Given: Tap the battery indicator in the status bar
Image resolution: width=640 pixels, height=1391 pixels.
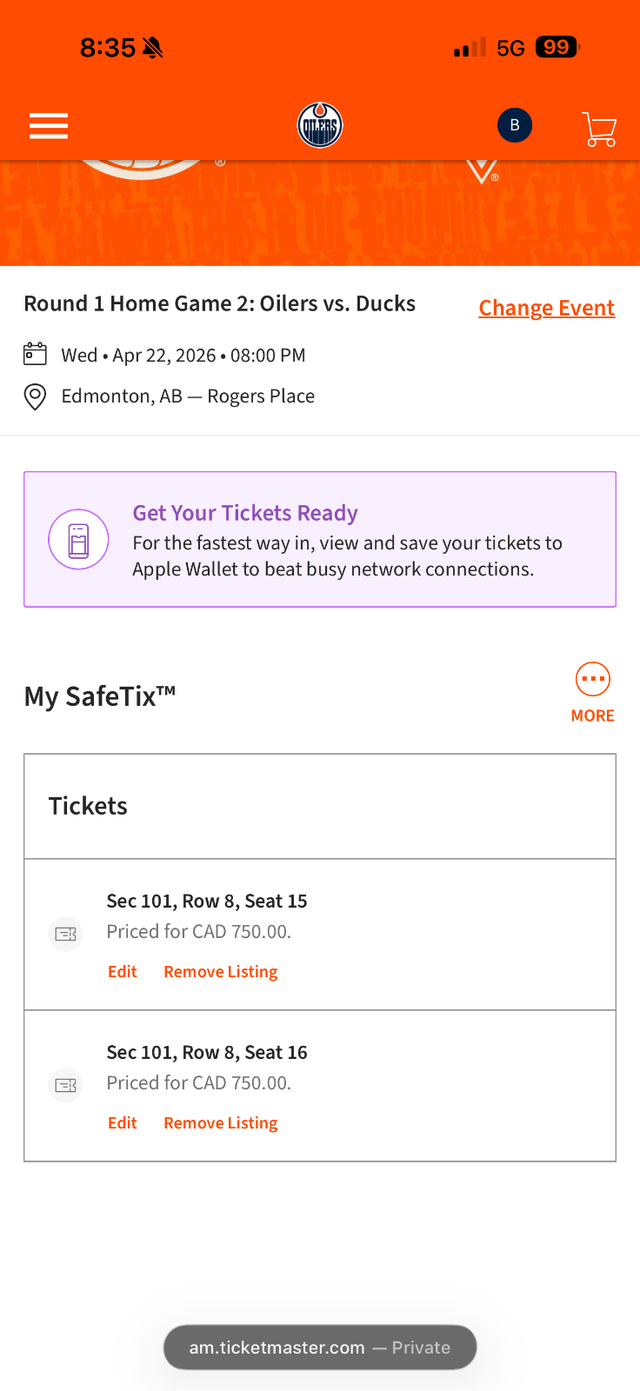Looking at the screenshot, I should (556, 46).
